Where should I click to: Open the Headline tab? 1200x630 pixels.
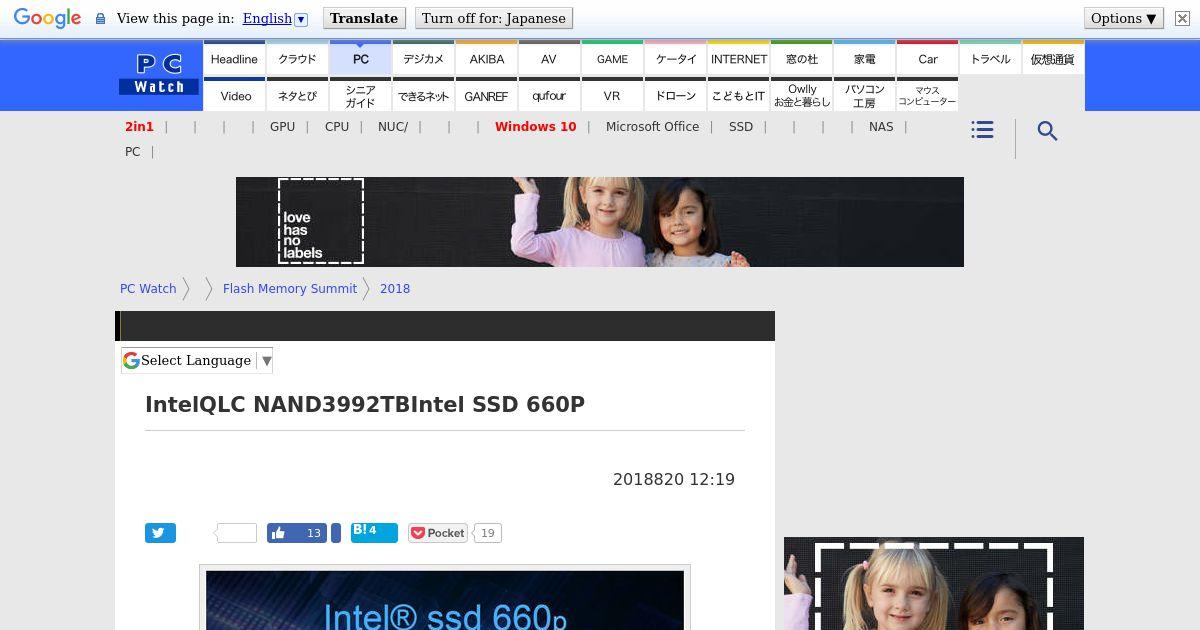click(x=234, y=59)
